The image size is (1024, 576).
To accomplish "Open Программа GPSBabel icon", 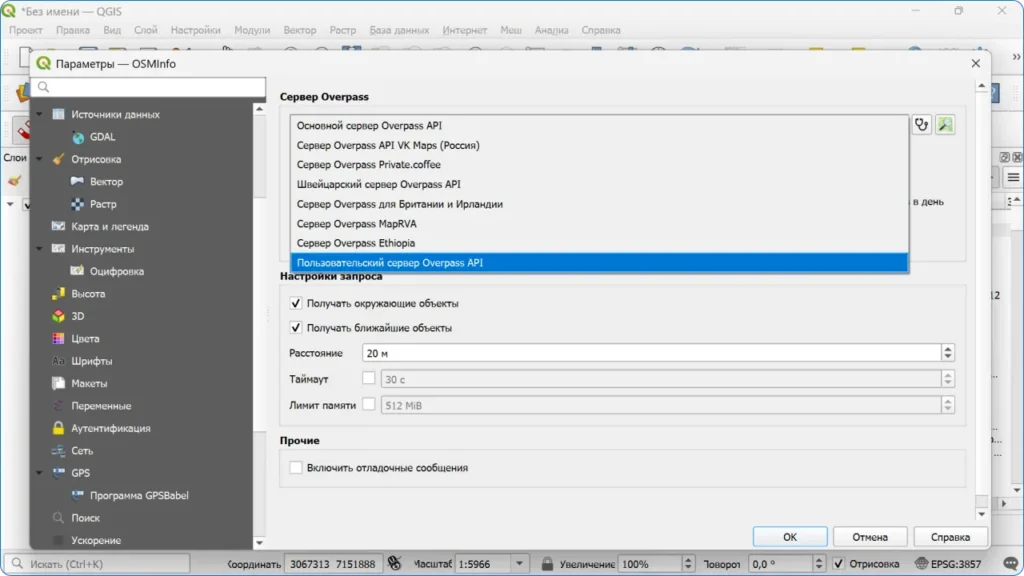I will 78,495.
